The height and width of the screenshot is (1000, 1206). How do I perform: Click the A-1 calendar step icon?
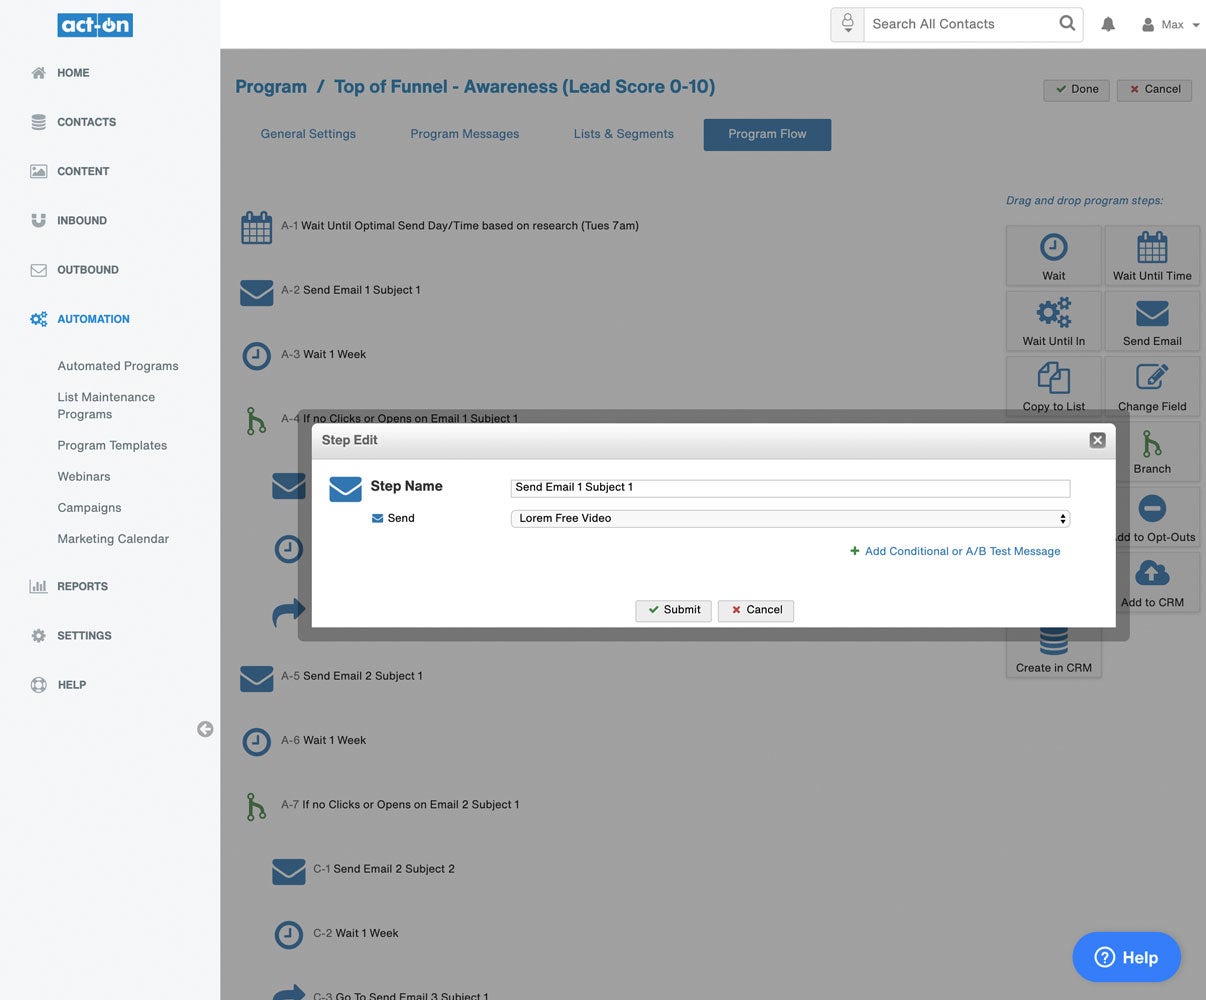point(257,227)
